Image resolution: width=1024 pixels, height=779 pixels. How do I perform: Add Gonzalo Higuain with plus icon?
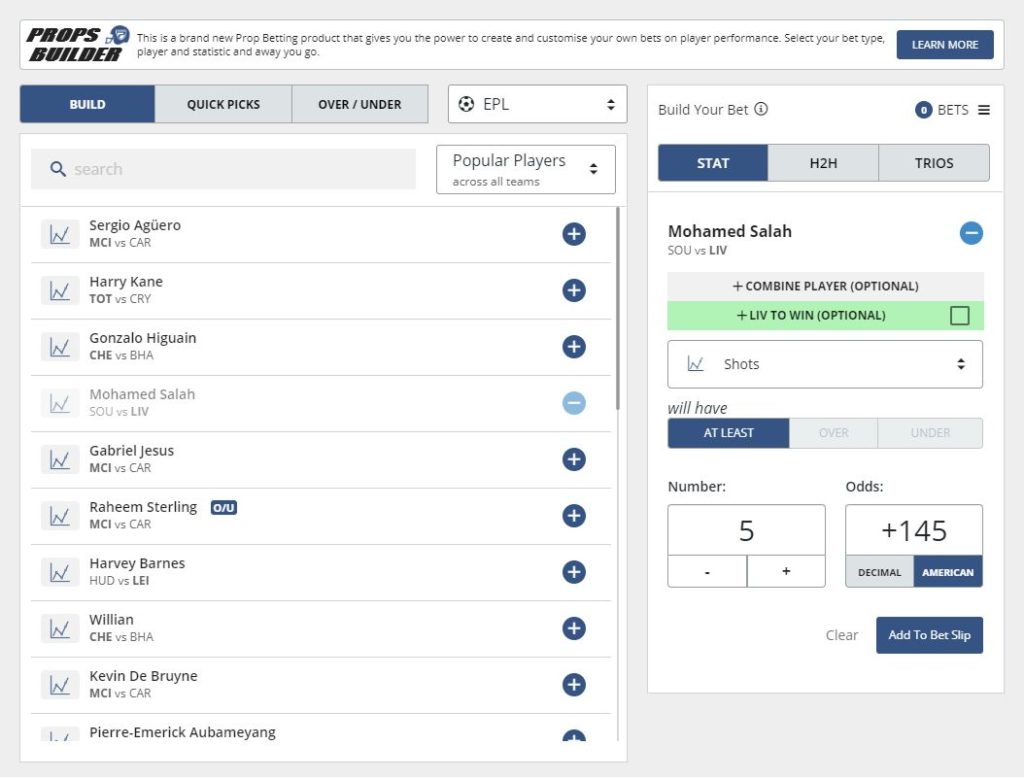(x=573, y=346)
